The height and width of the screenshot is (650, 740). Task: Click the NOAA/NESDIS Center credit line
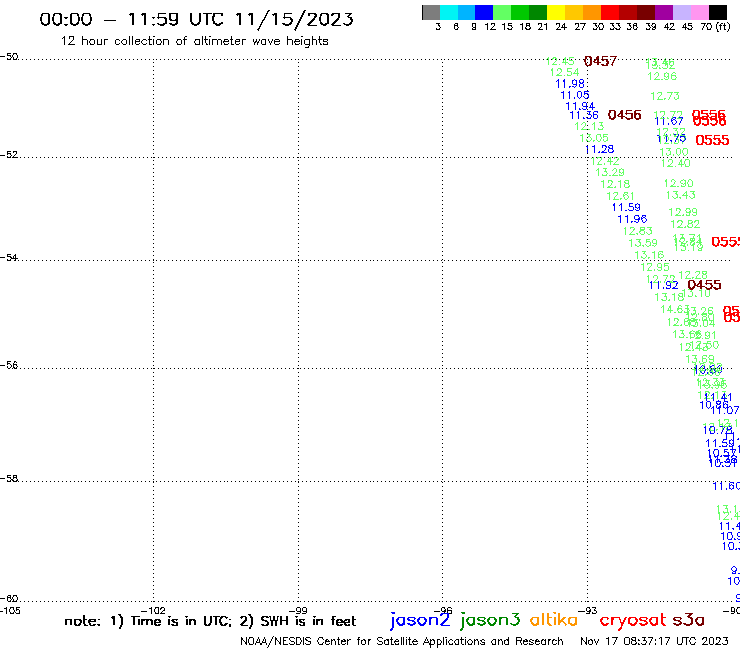pos(402,641)
